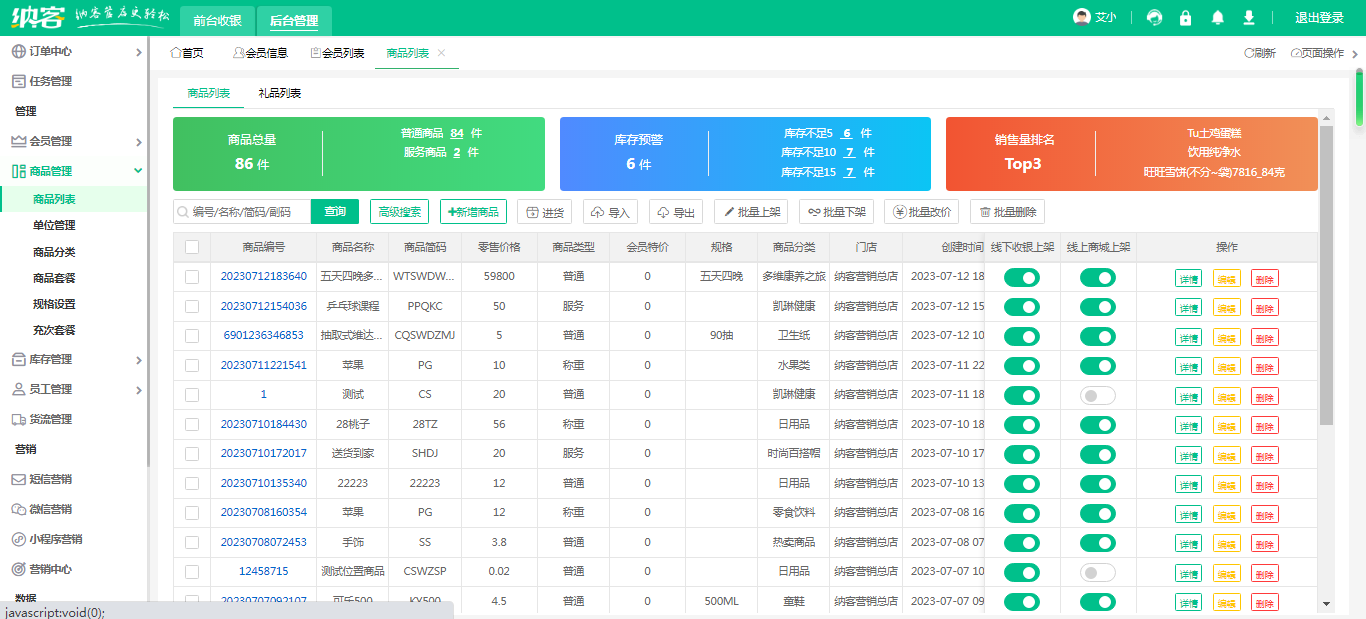Screen dimensions: 1366x619
Task: Open notifications via the bell icon
Action: pos(1217,18)
